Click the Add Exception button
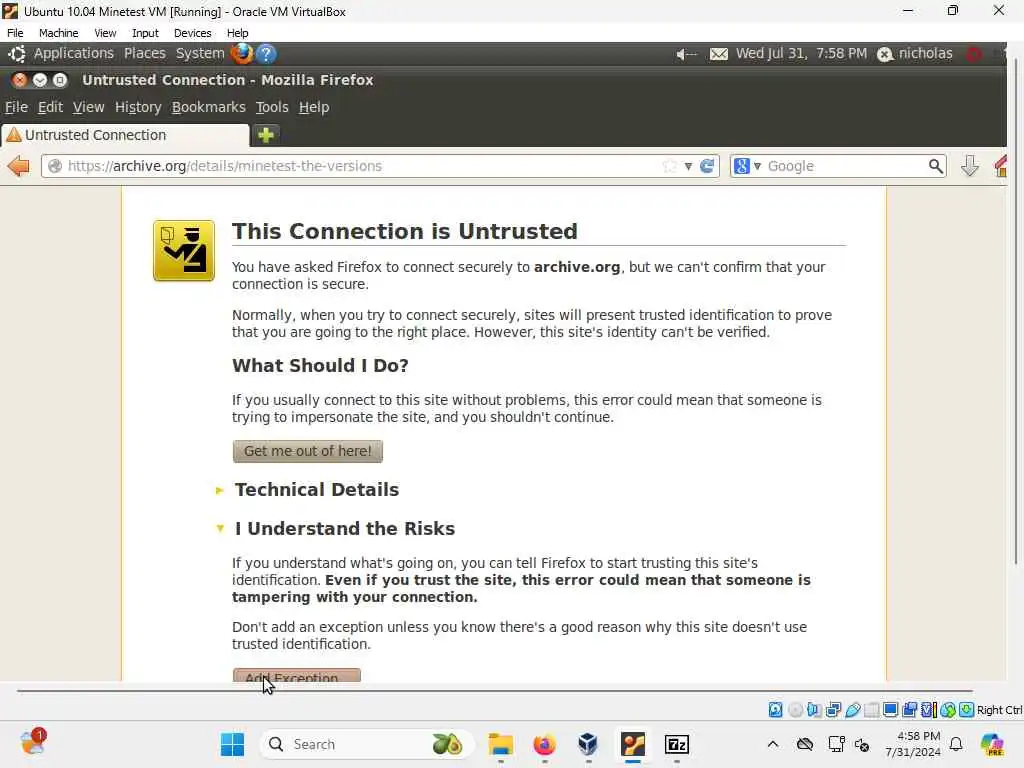The width and height of the screenshot is (1024, 768). click(296, 675)
